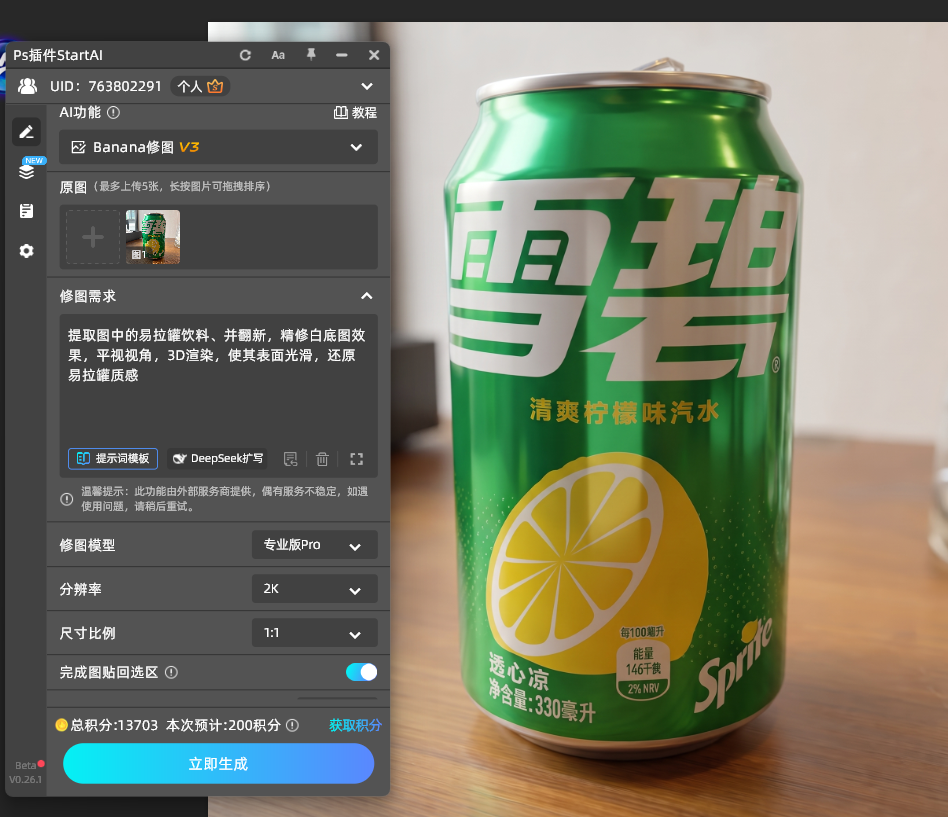Click the user avatar icon beside UID
The width and height of the screenshot is (948, 817).
[x=27, y=86]
